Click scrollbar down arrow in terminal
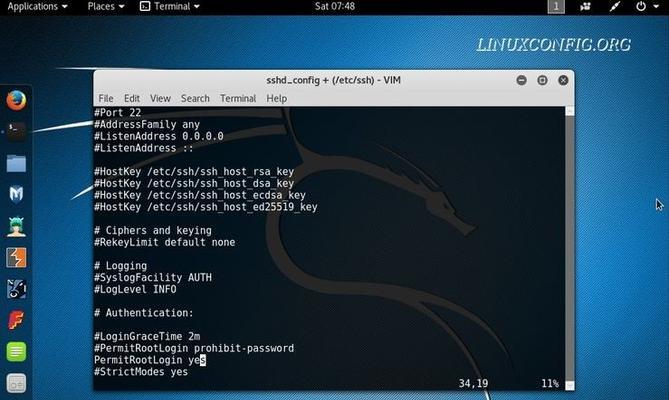669x400 pixels. point(570,386)
